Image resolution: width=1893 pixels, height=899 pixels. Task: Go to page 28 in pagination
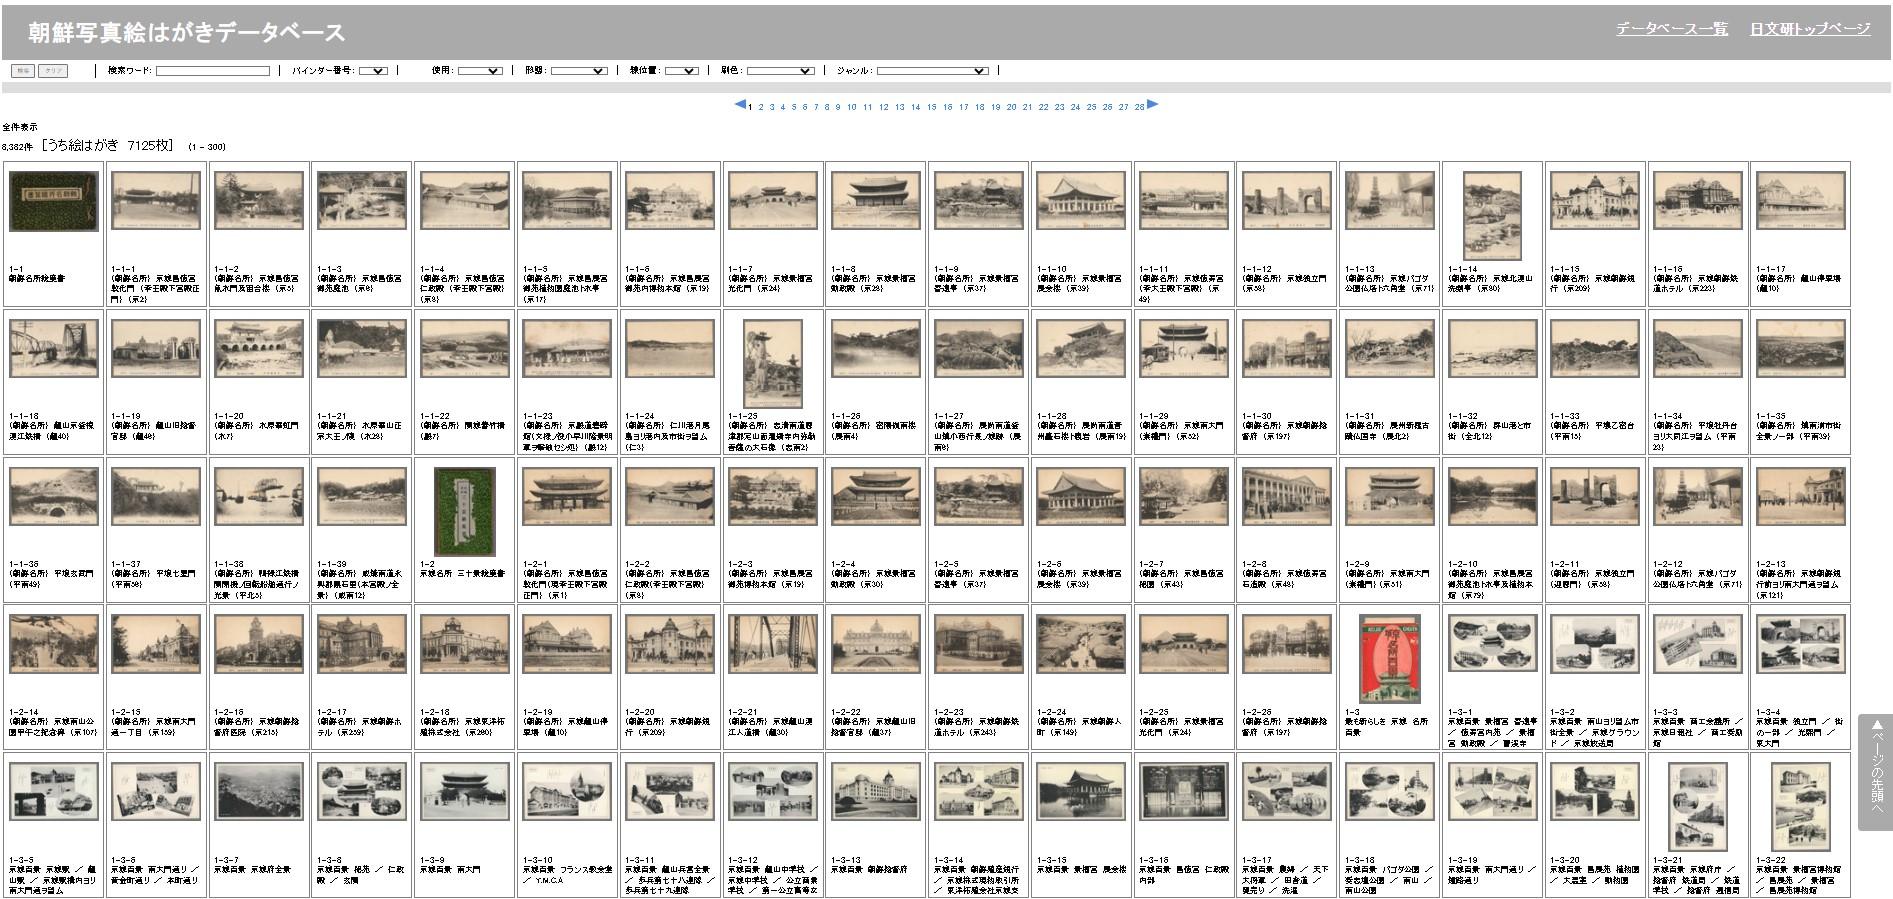point(1139,107)
